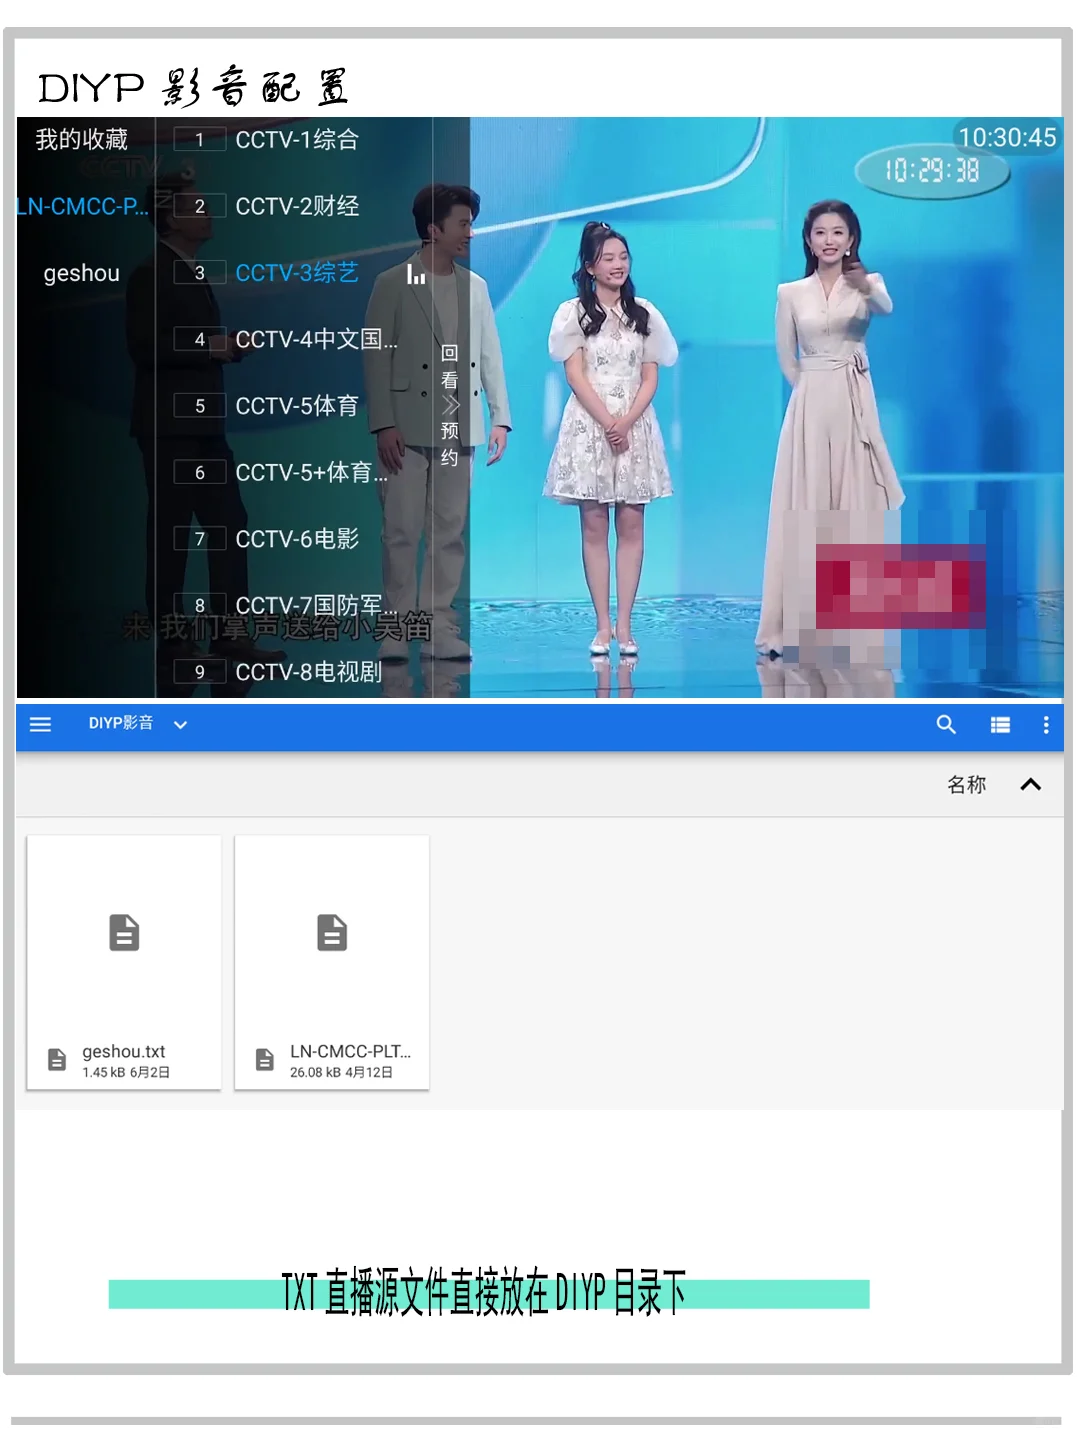
Task: Select the LN-CMCC-P... source category
Action: (82, 206)
